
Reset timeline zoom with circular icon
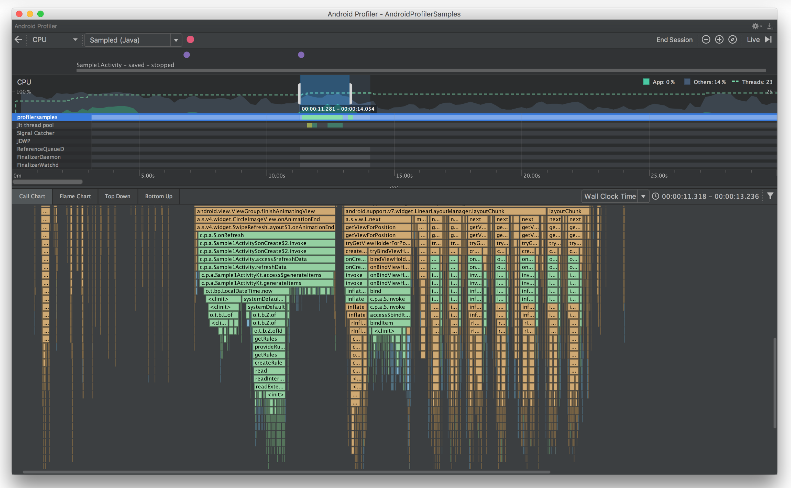pyautogui.click(x=732, y=39)
